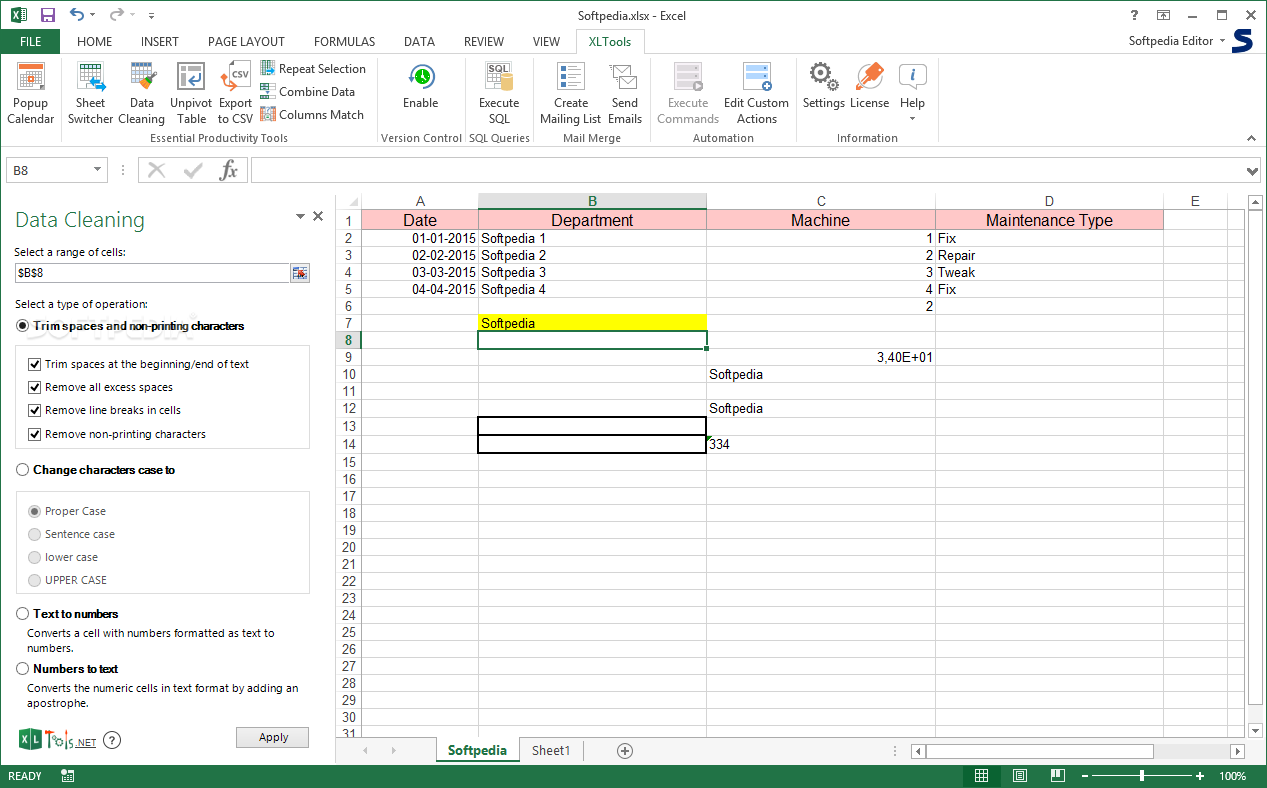The image size is (1267, 788).
Task: Insert function with the fx button
Action: click(229, 170)
